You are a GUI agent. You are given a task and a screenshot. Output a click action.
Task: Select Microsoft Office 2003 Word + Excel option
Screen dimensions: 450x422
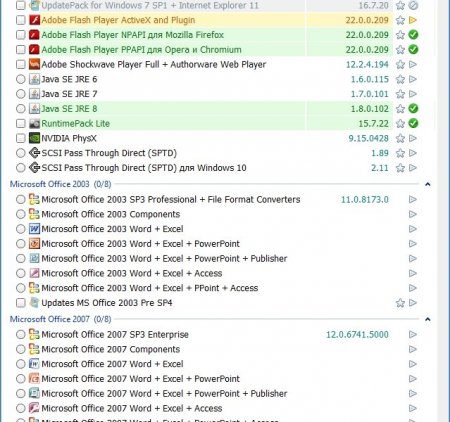point(21,229)
